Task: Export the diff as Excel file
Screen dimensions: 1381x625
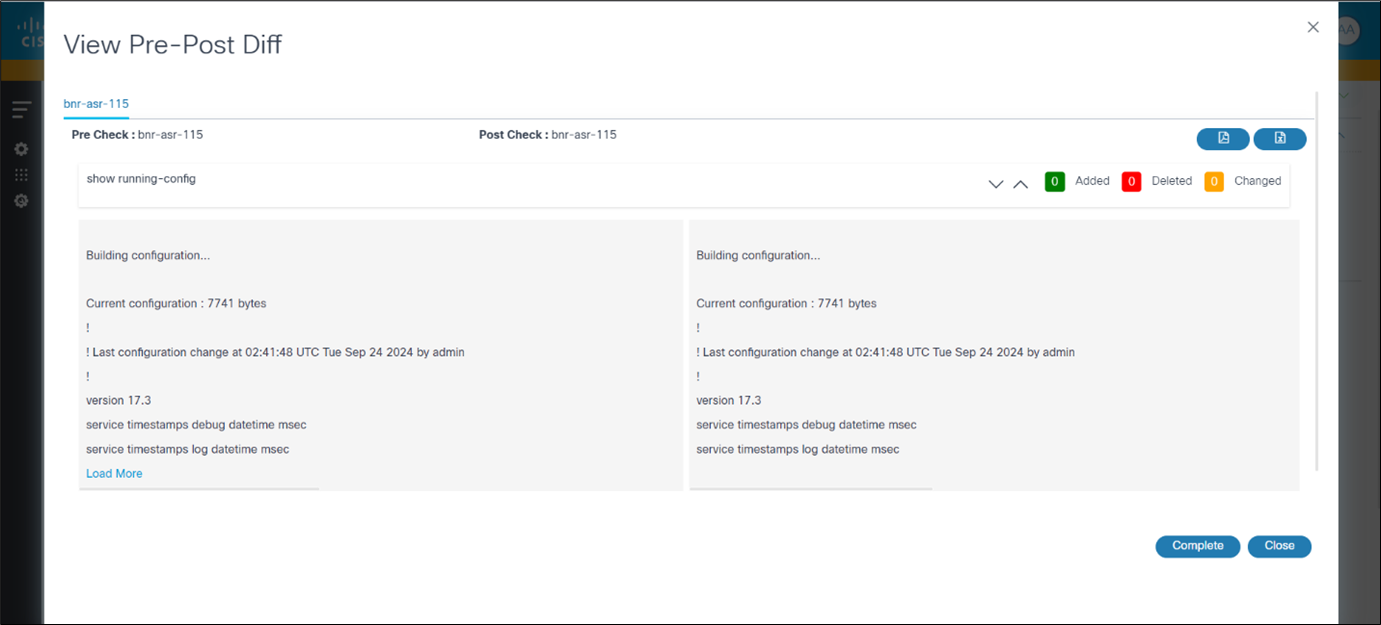Action: click(1280, 139)
